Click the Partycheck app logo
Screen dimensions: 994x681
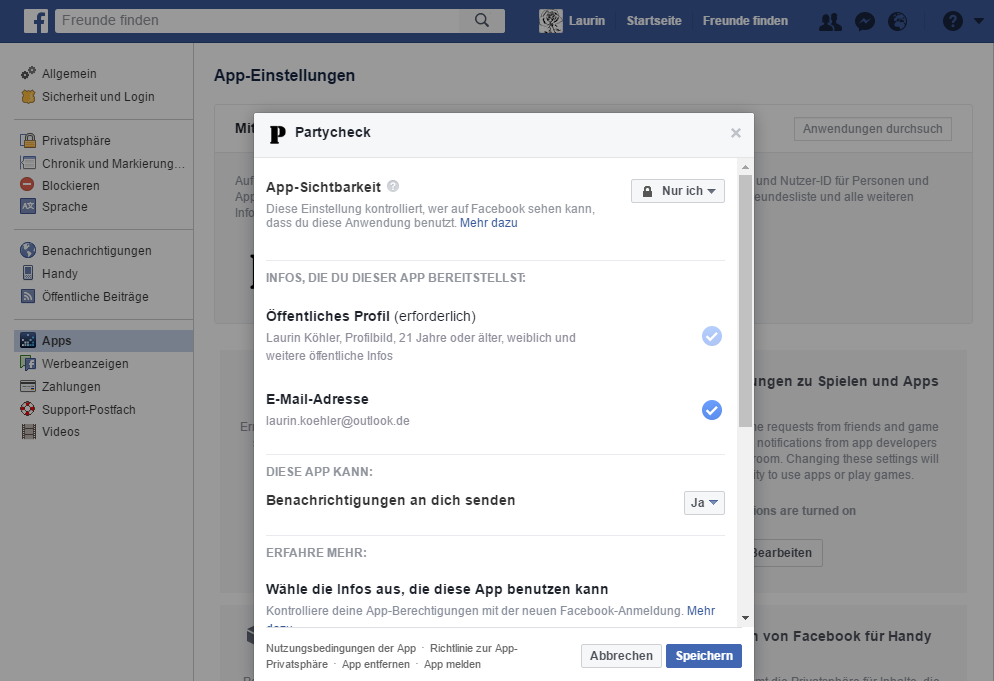[277, 134]
